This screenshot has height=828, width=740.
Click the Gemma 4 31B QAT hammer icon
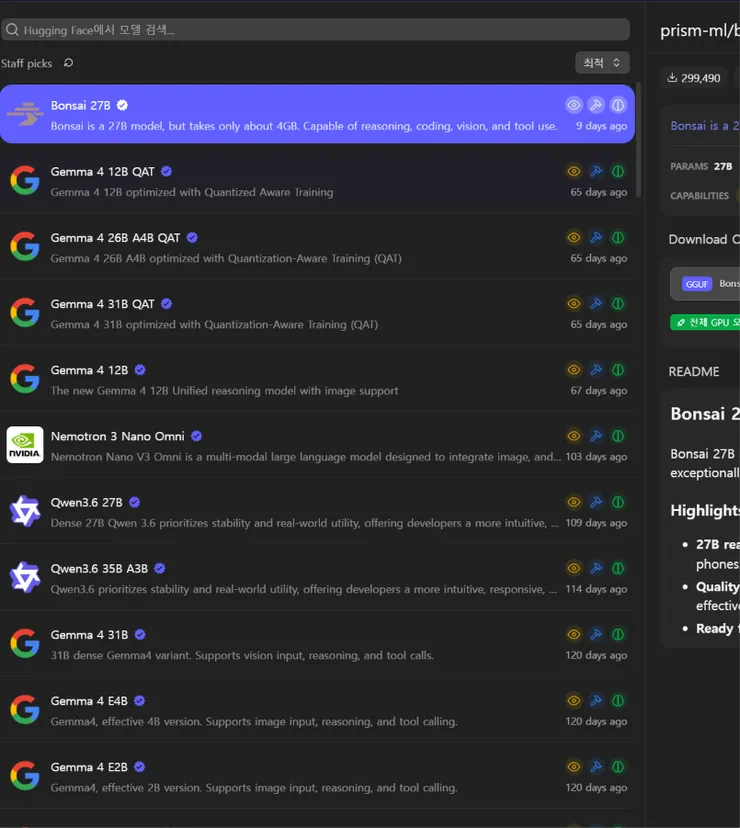point(596,304)
